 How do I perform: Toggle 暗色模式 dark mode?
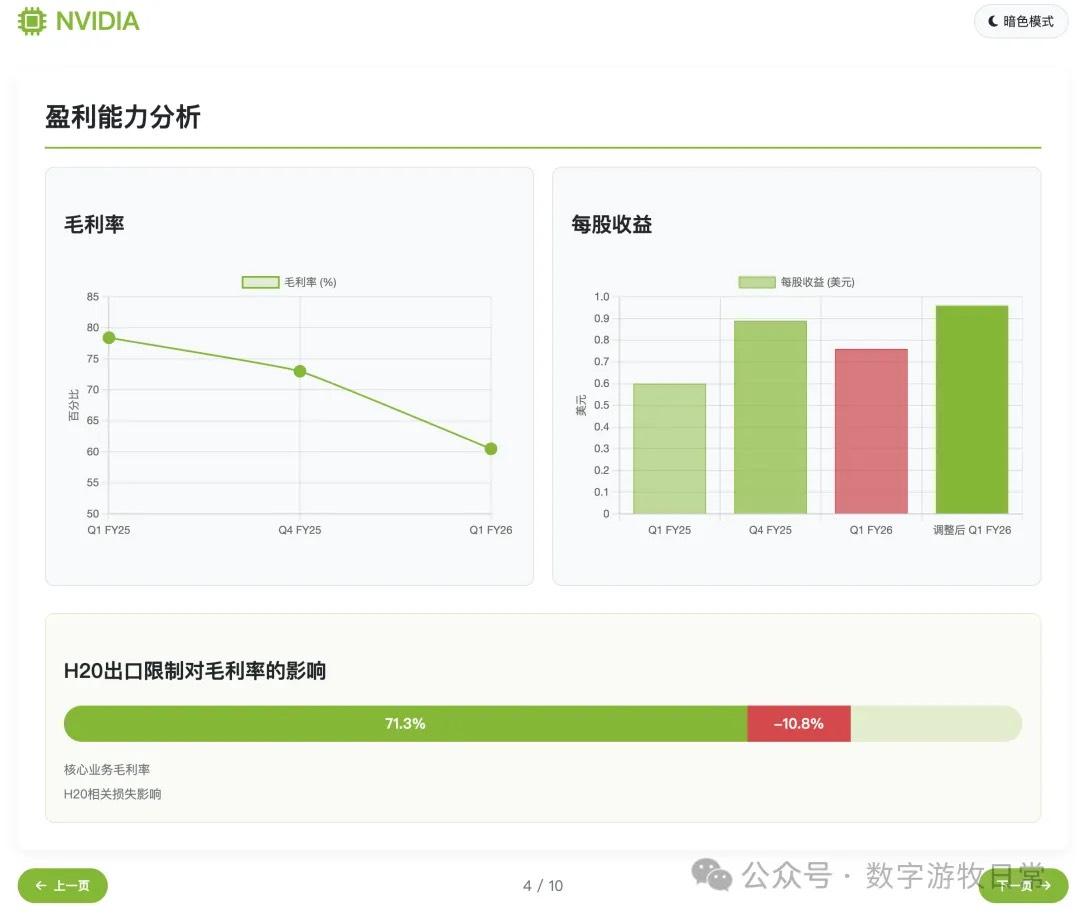tap(1020, 21)
